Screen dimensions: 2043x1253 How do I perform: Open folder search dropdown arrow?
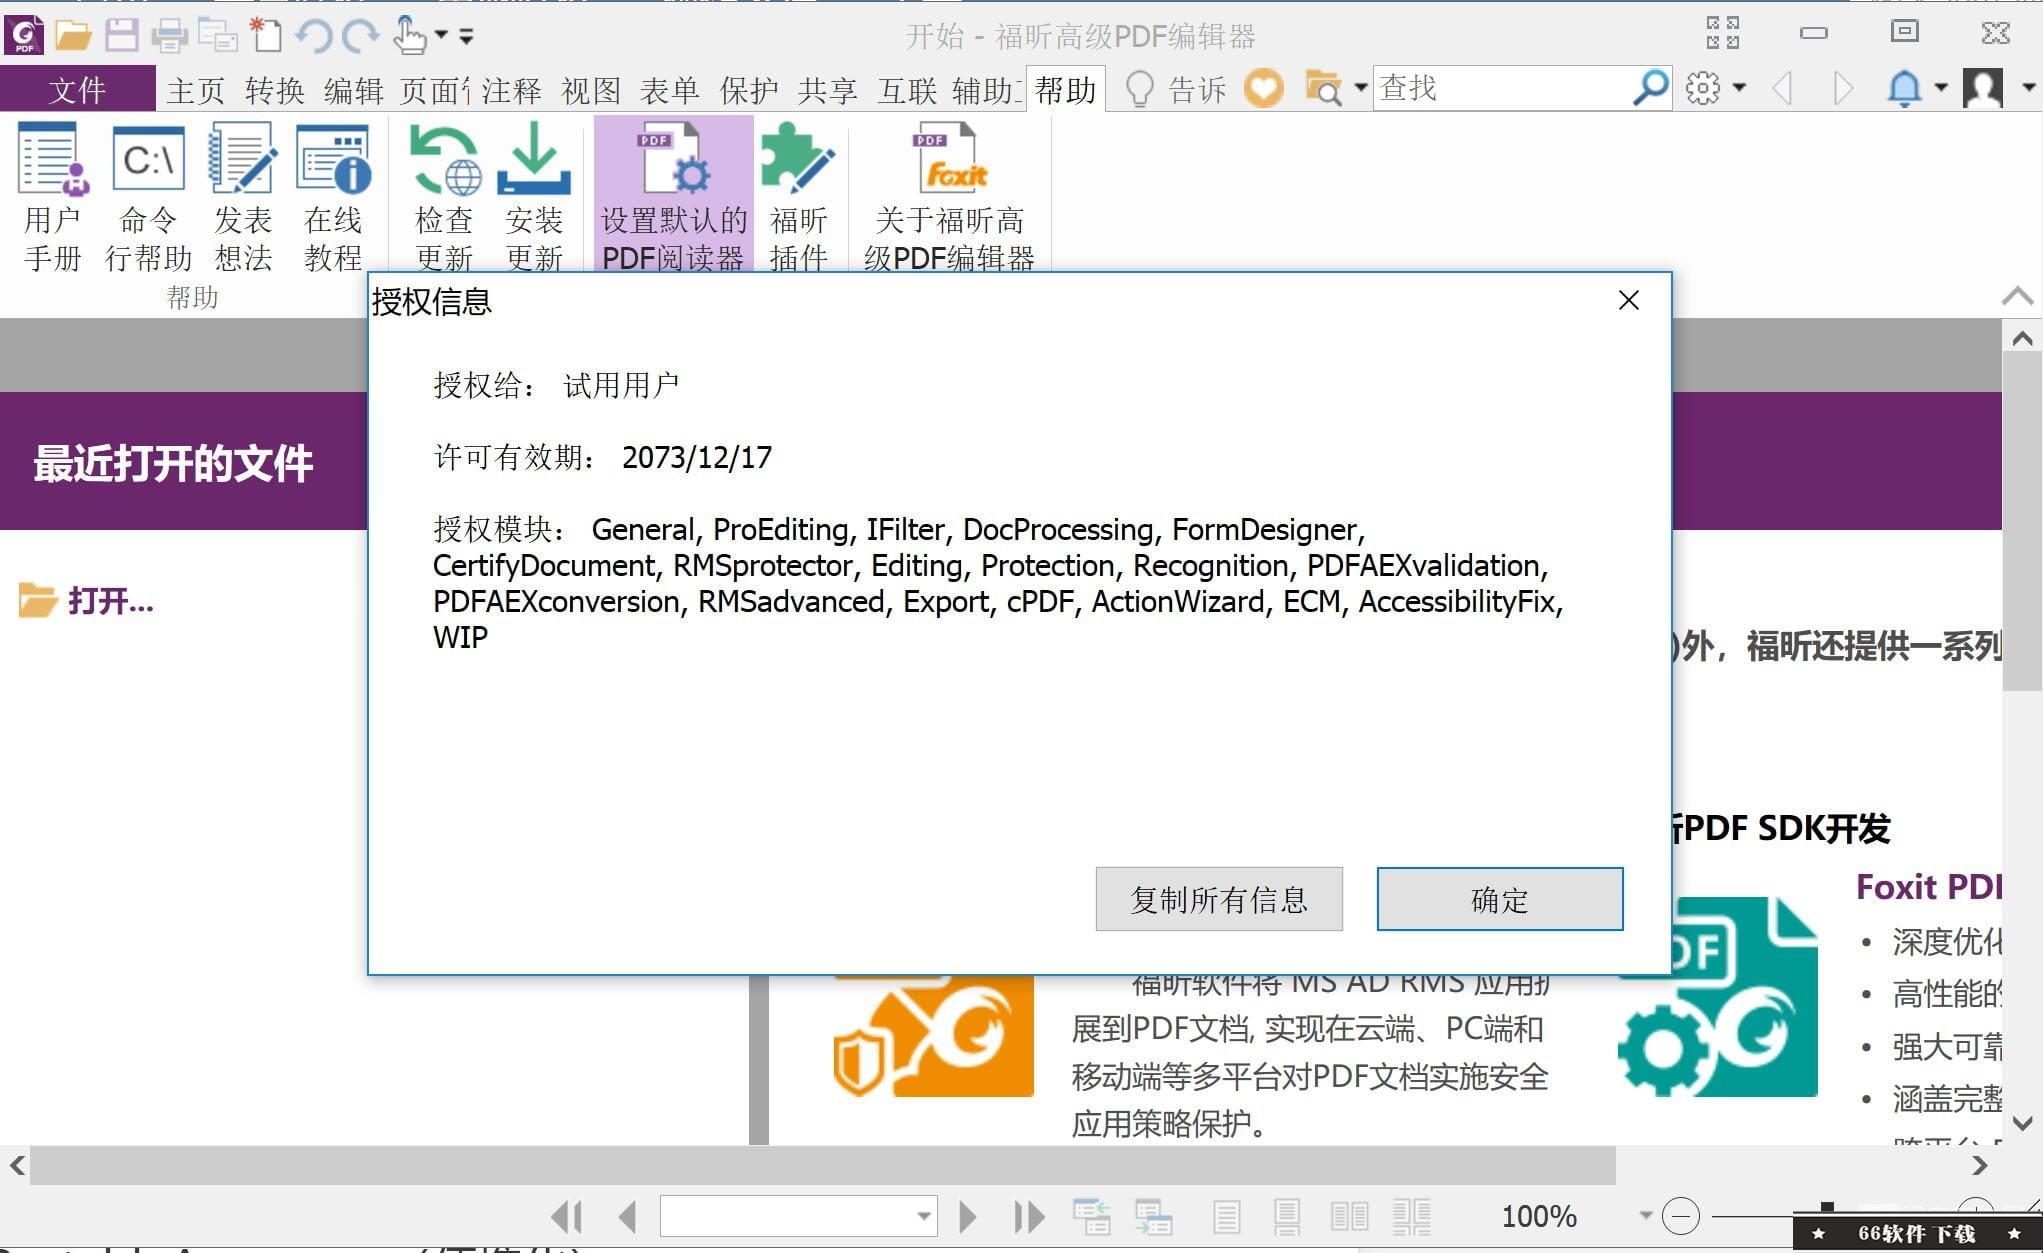point(1361,88)
